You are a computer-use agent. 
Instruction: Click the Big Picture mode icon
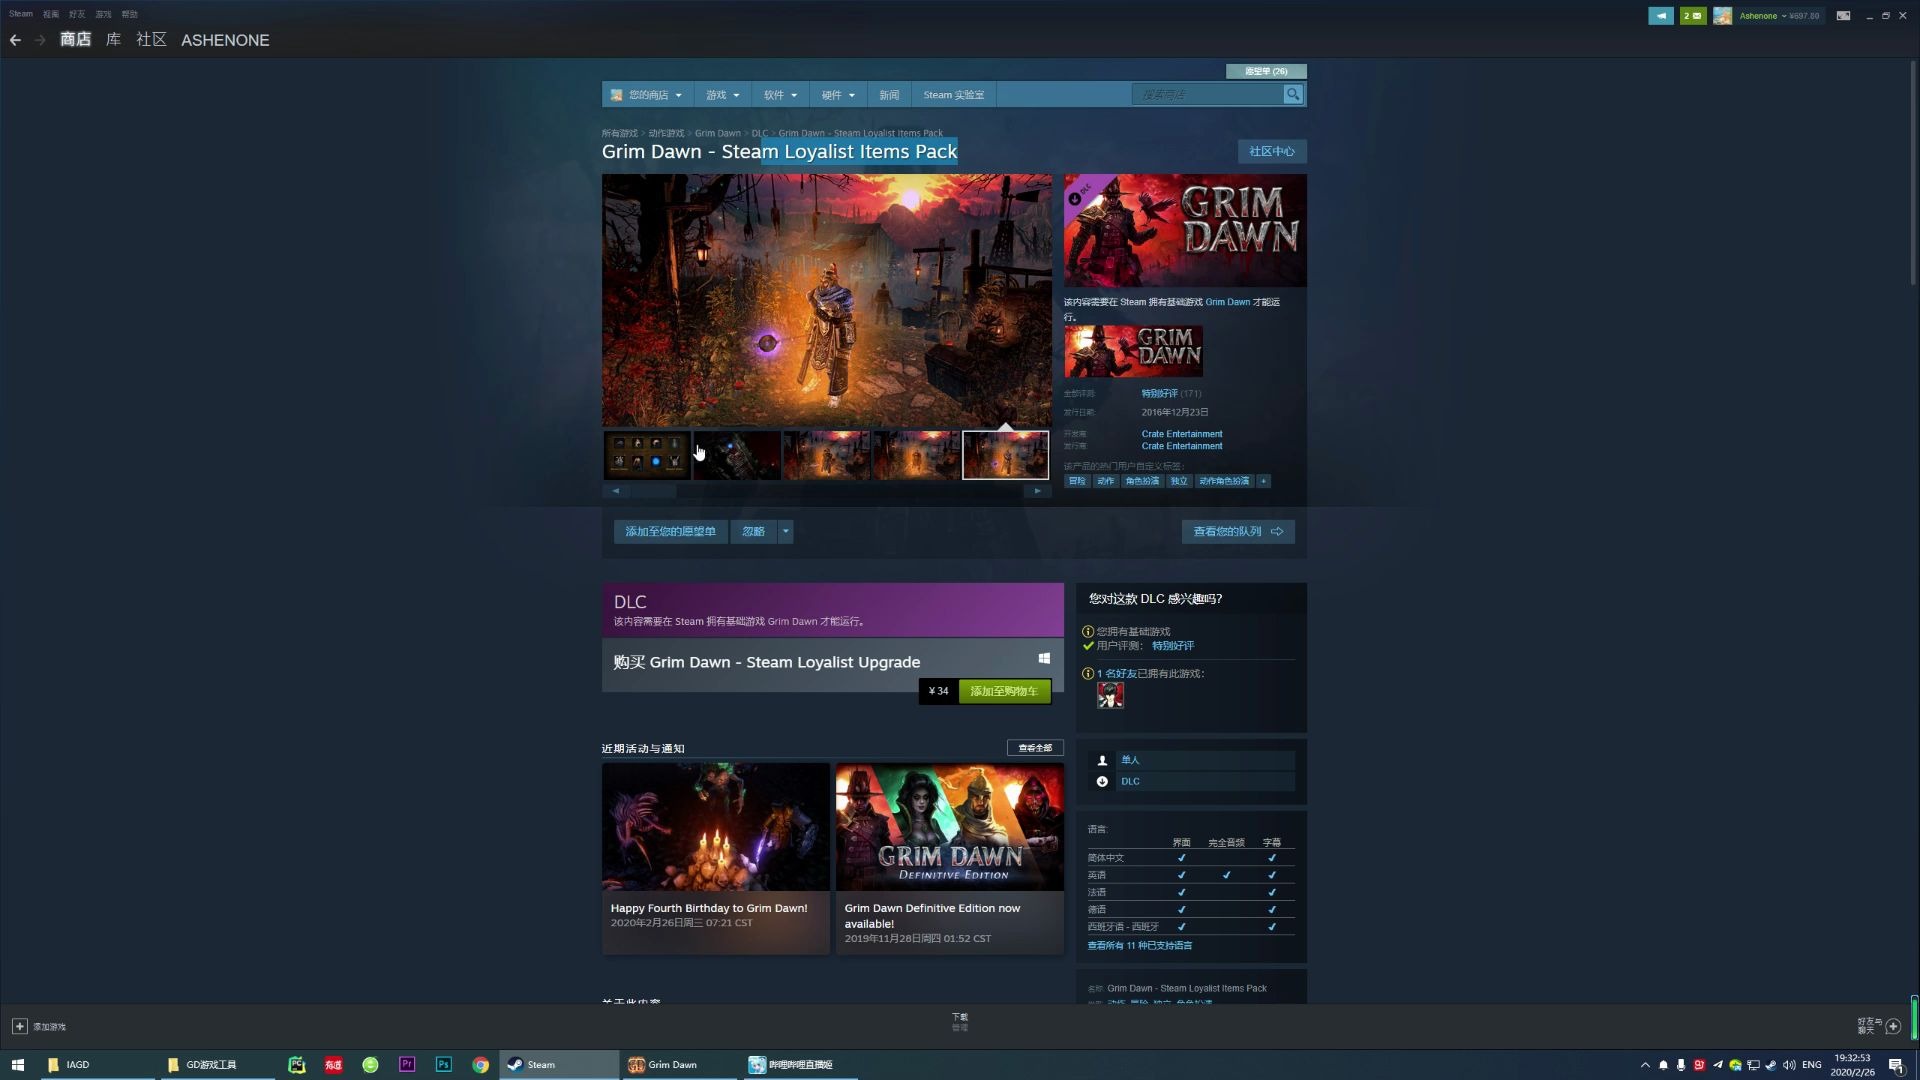click(1843, 16)
